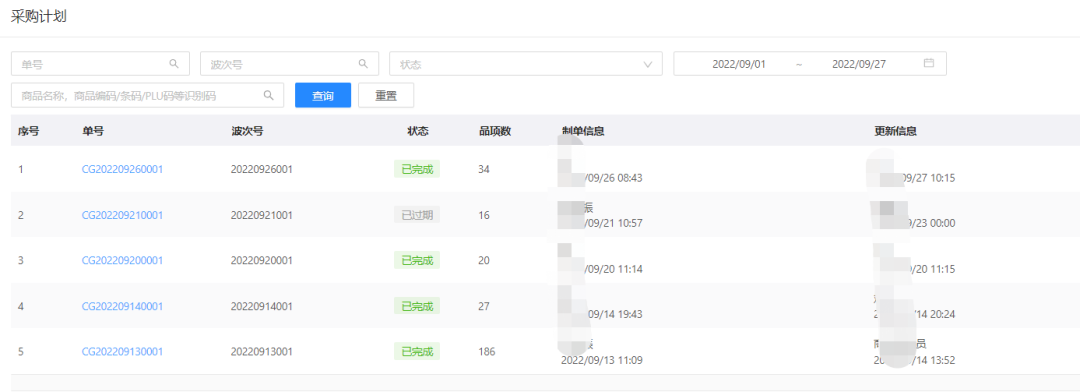Open order CG202209130001
This screenshot has width=1080, height=392.
coord(123,351)
